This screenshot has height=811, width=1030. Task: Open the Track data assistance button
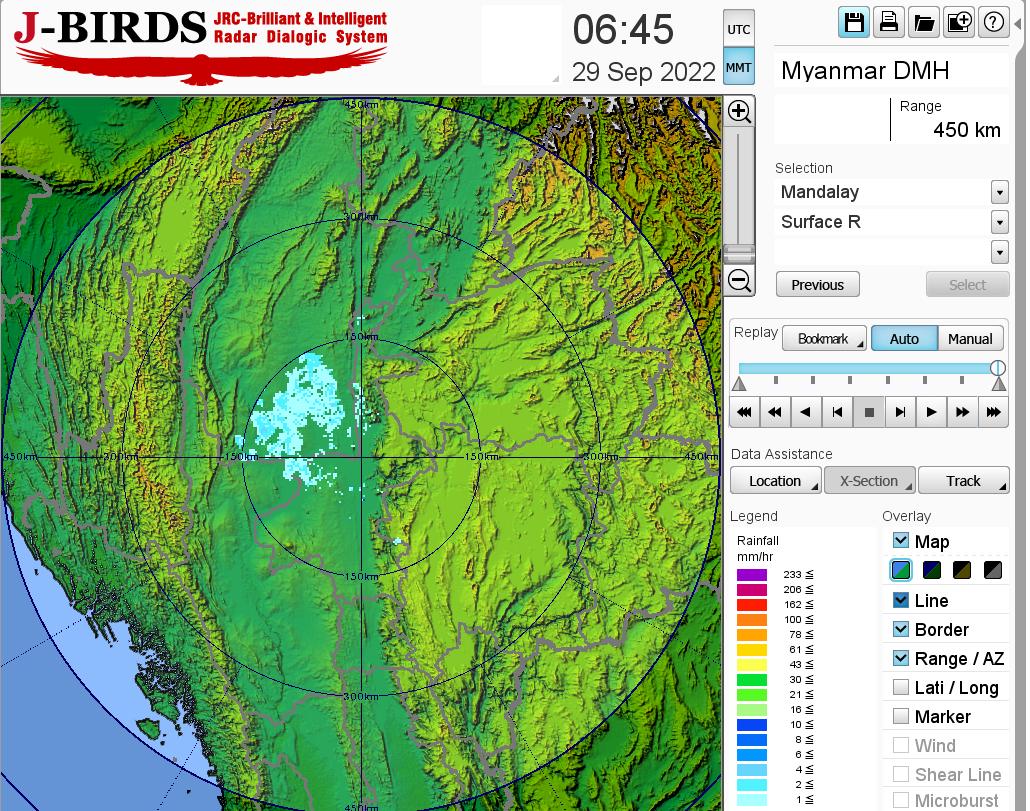963,481
